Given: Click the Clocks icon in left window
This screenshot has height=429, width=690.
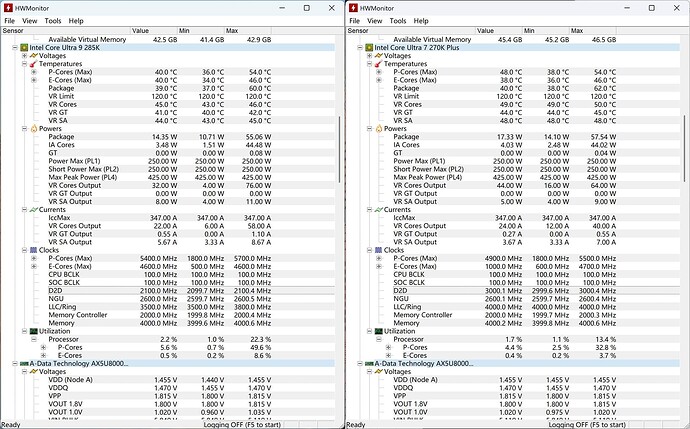Looking at the screenshot, I should [x=33, y=250].
